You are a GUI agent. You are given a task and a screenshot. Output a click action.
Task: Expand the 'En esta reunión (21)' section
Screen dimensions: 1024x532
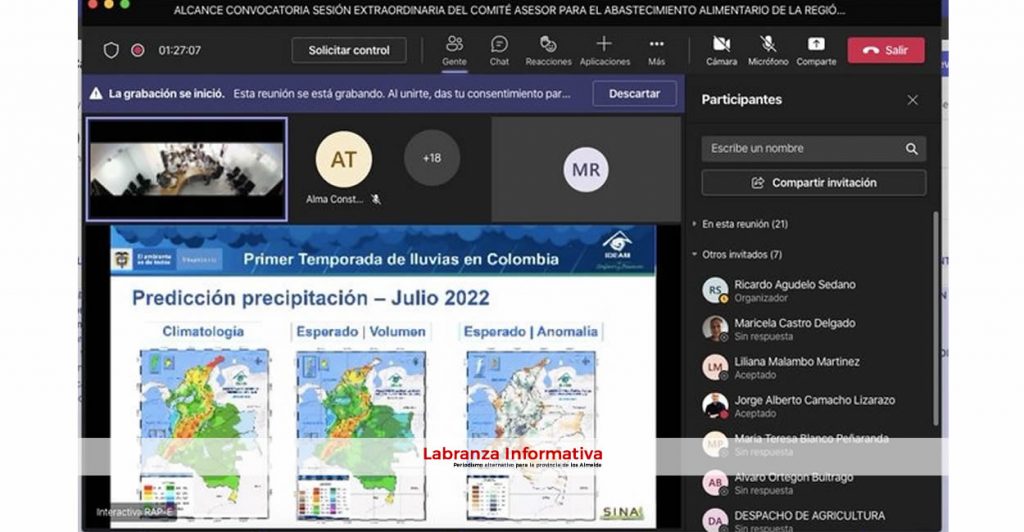[x=695, y=224]
